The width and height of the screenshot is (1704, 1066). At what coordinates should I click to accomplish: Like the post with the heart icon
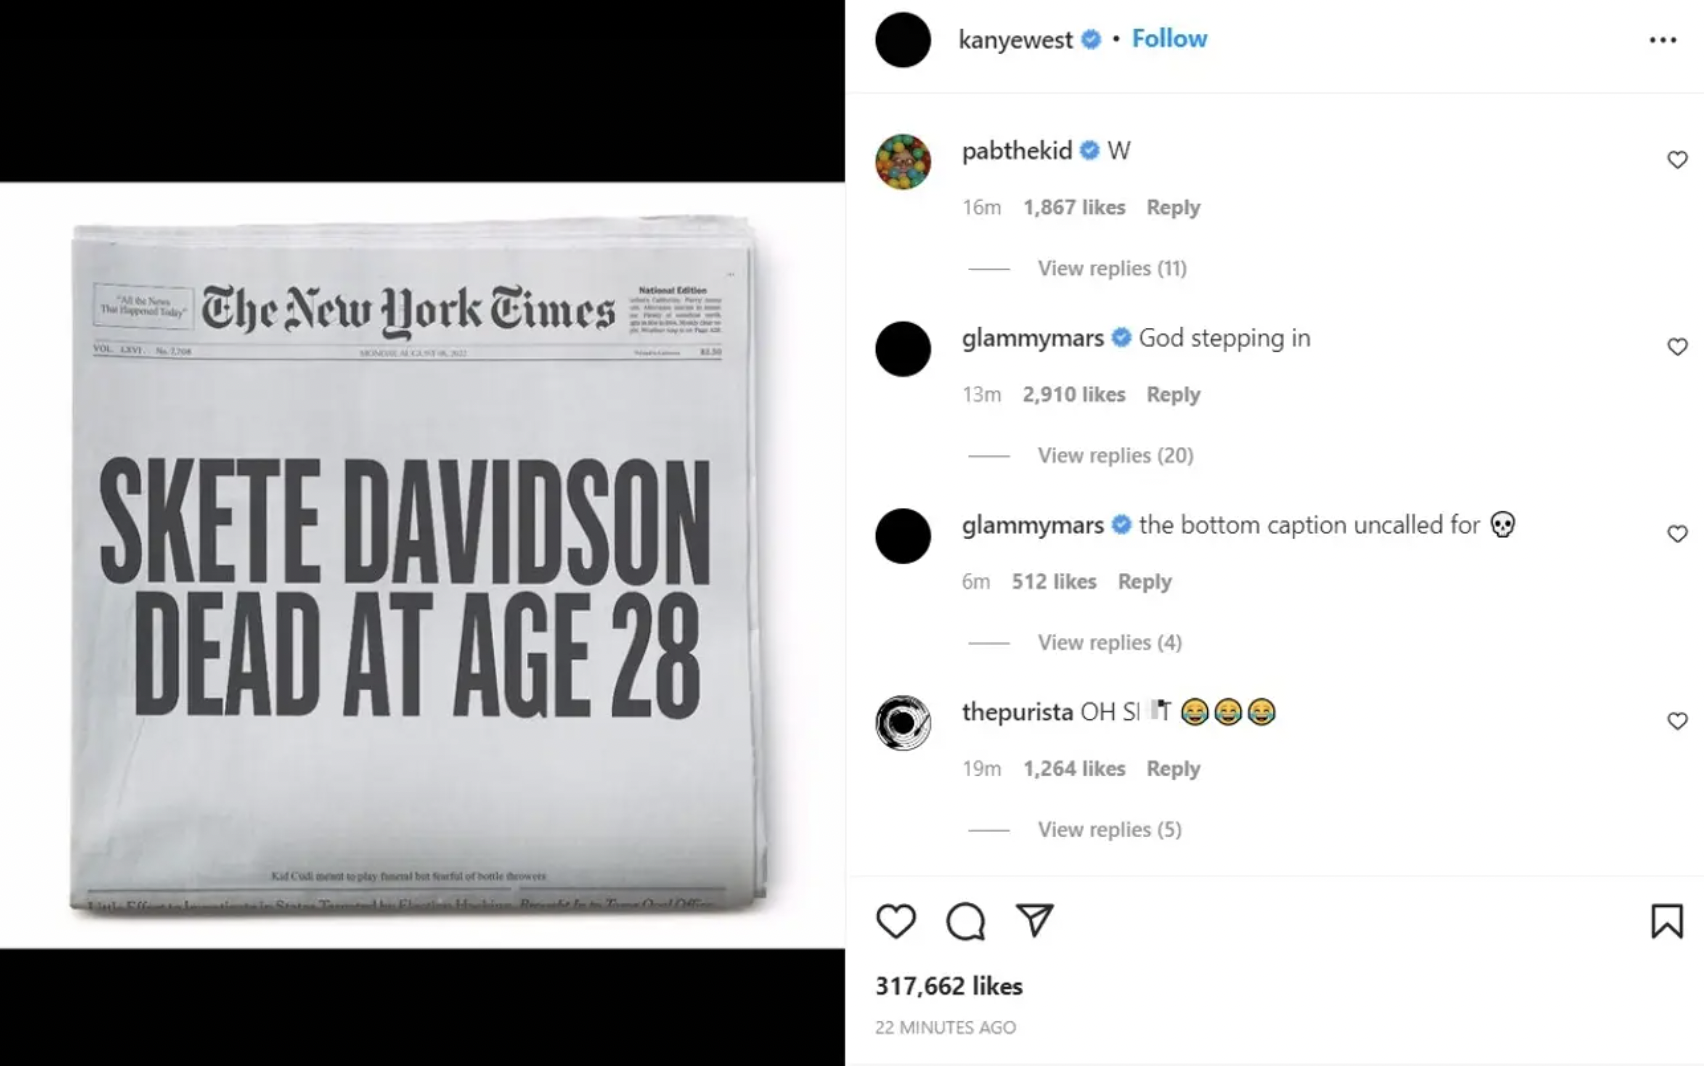[896, 921]
